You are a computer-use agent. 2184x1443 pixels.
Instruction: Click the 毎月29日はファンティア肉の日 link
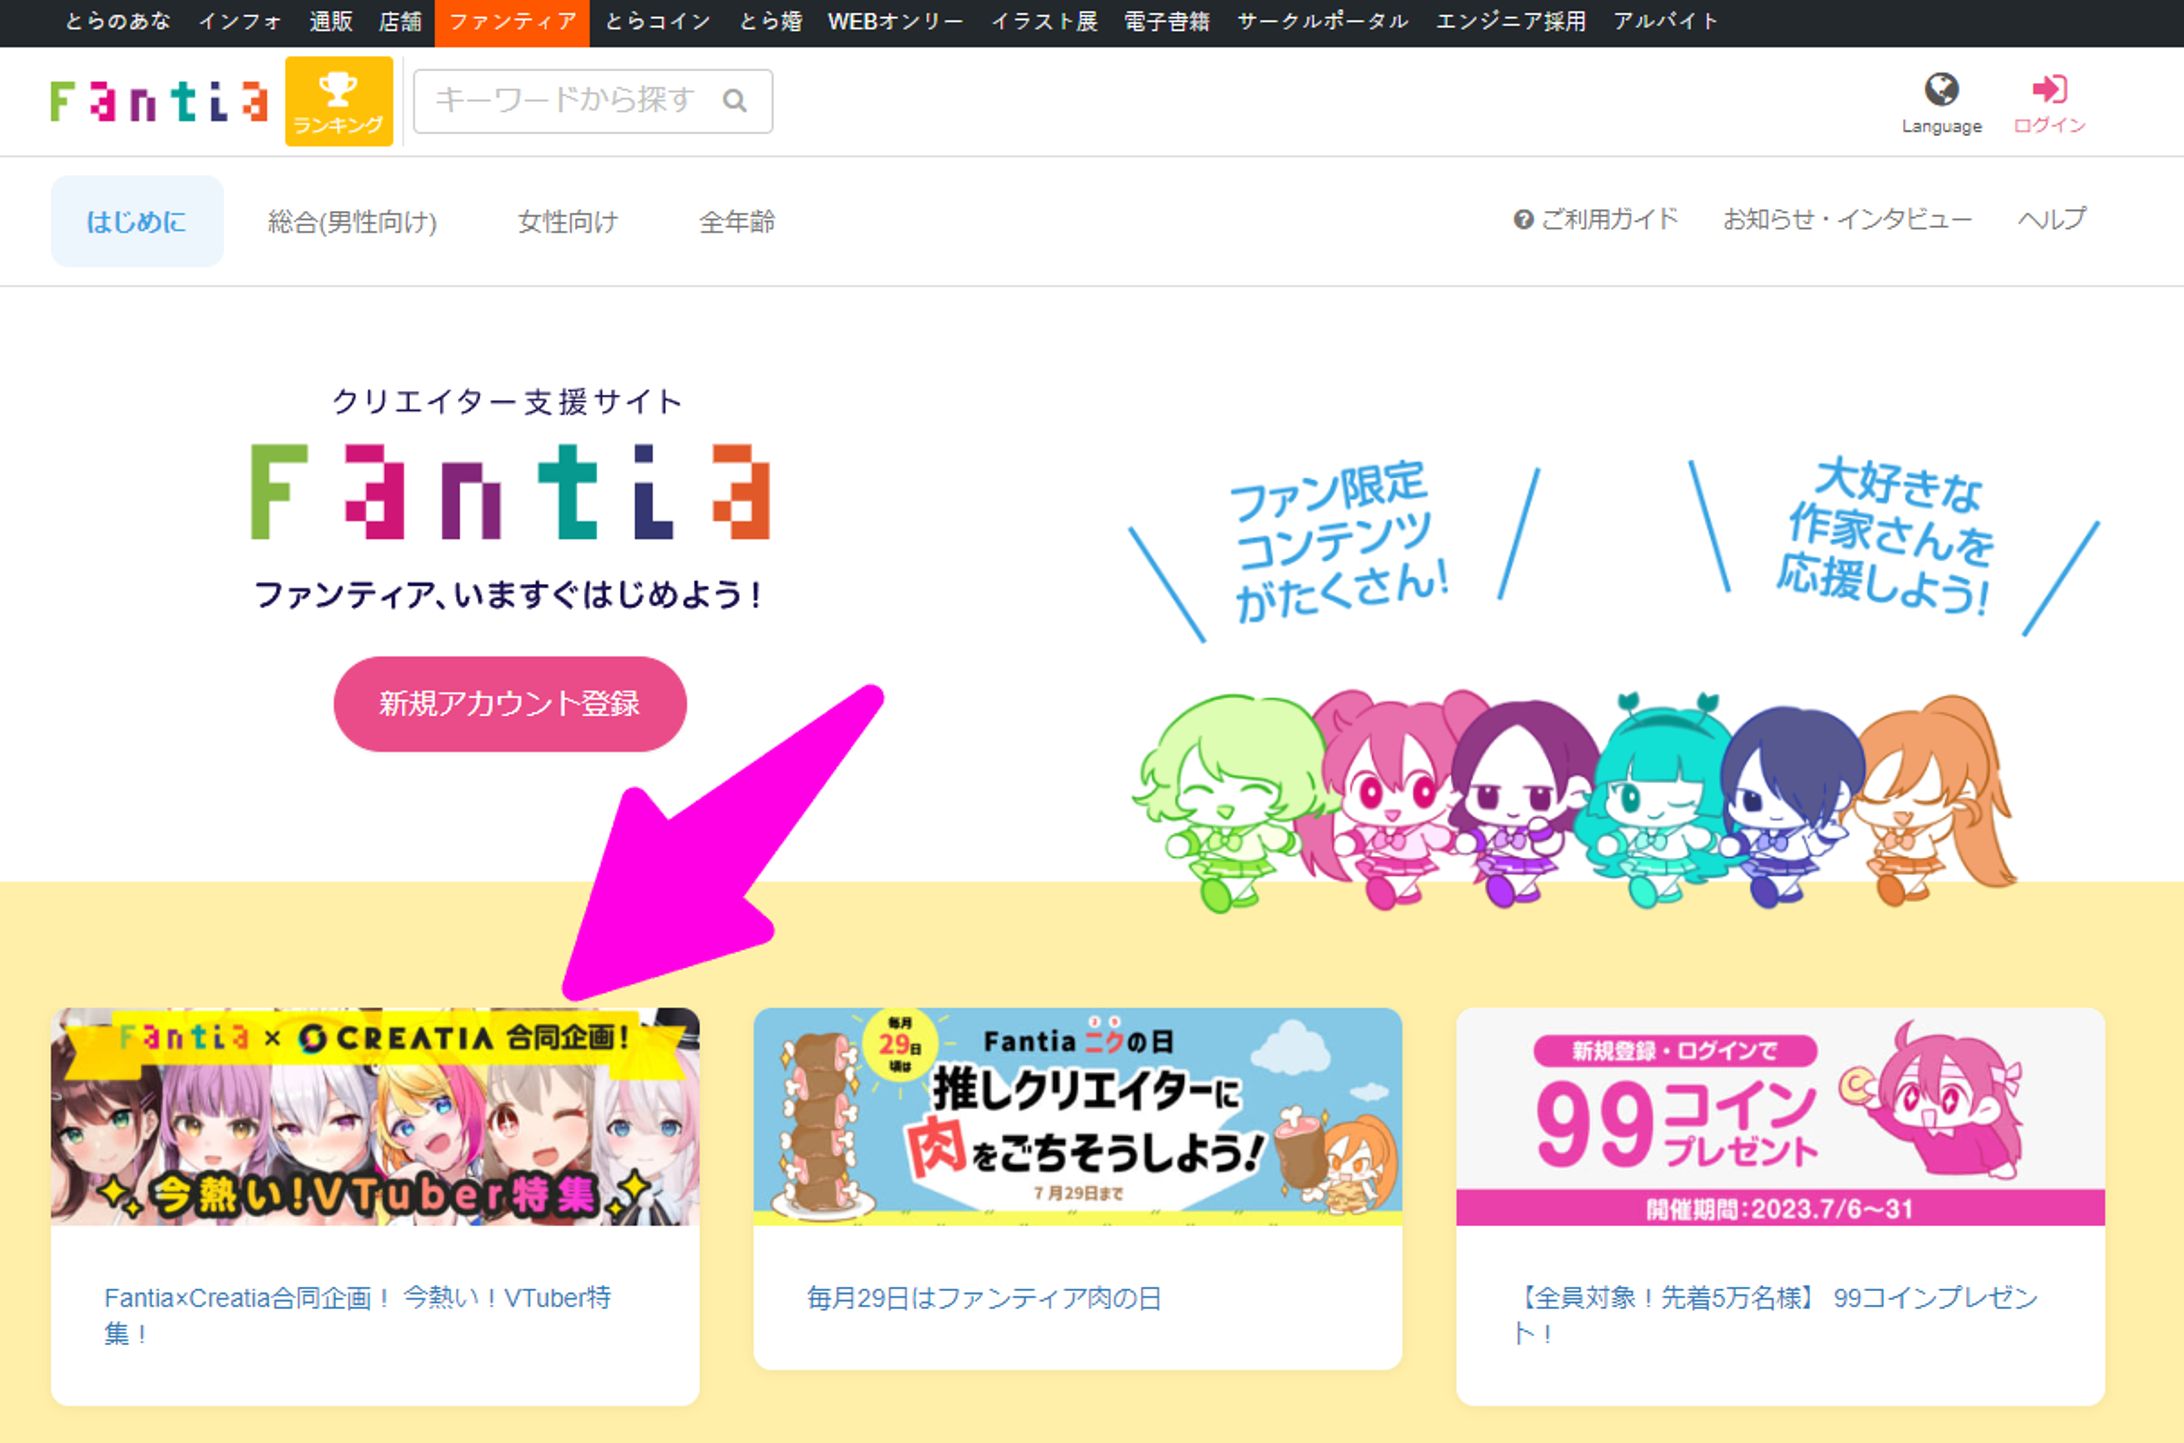coord(984,1298)
